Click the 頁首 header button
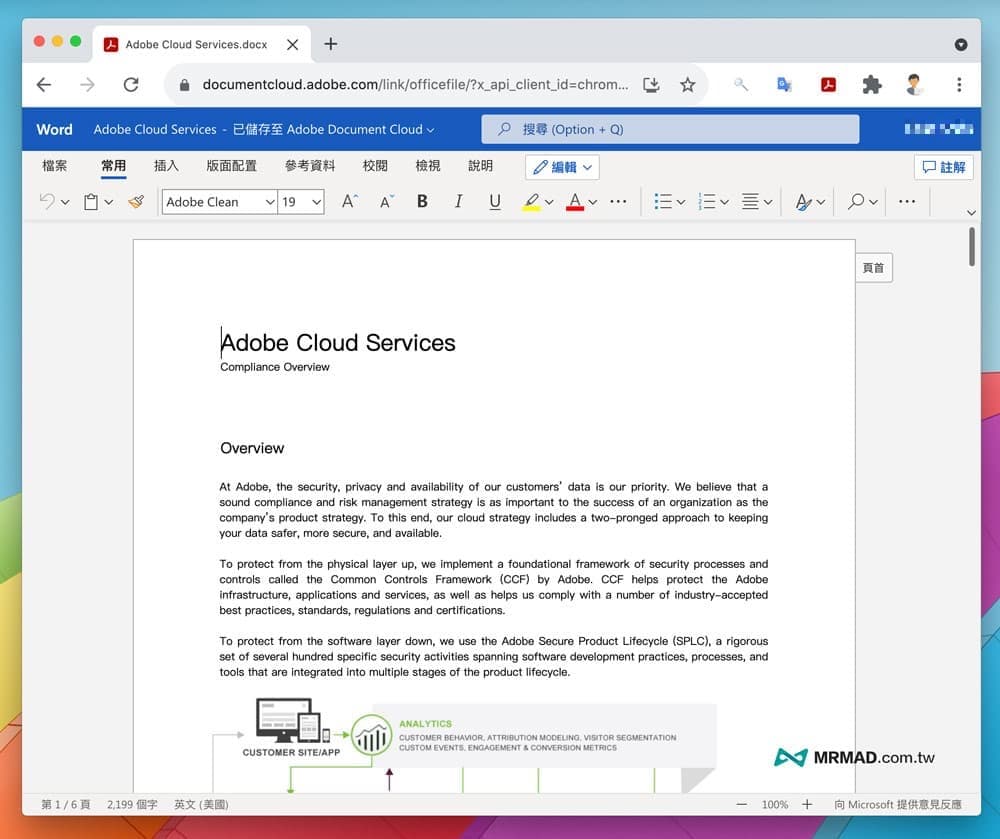 [x=874, y=268]
